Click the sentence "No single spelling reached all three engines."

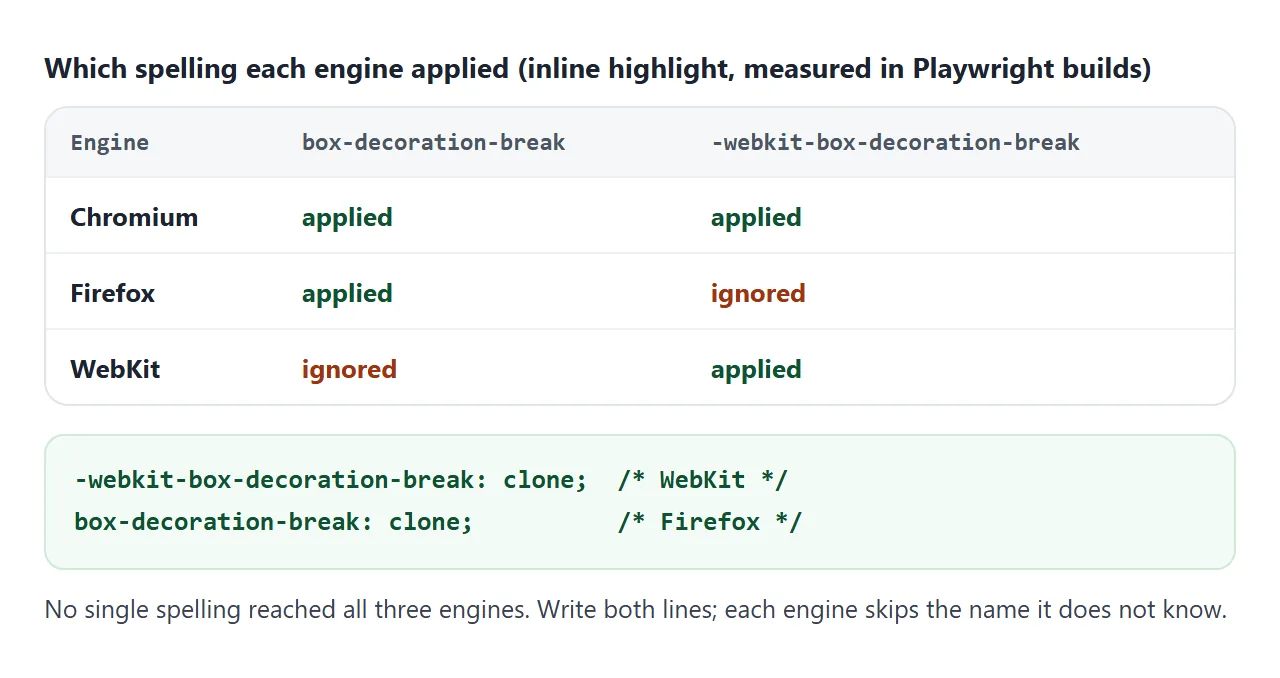tap(287, 609)
